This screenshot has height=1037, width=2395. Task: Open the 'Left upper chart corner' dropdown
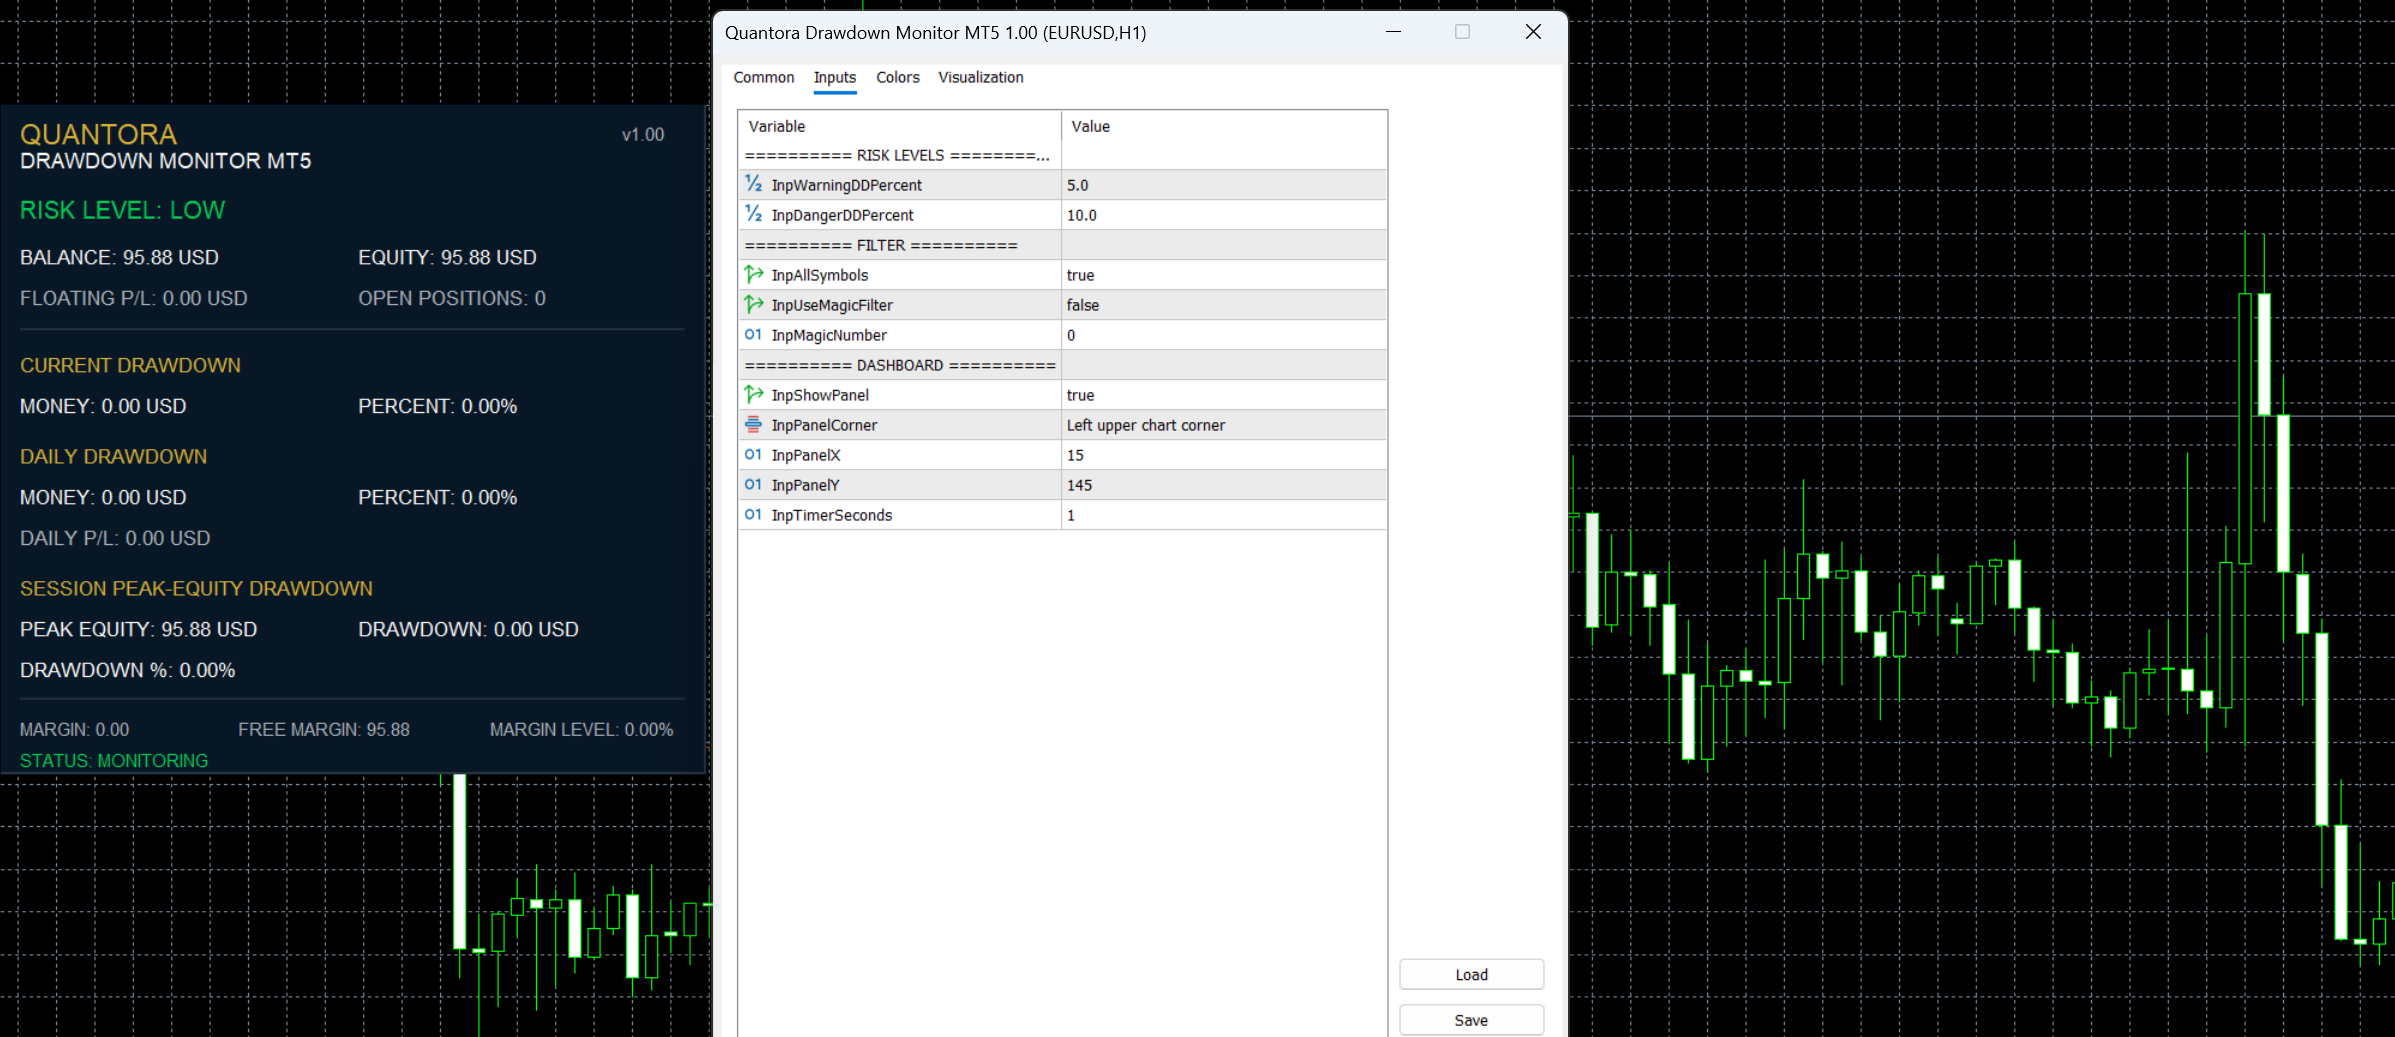pyautogui.click(x=1224, y=425)
